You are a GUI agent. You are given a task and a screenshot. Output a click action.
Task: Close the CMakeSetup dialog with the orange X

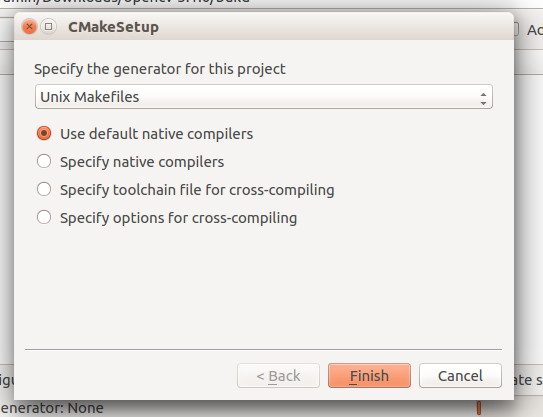(x=29, y=27)
